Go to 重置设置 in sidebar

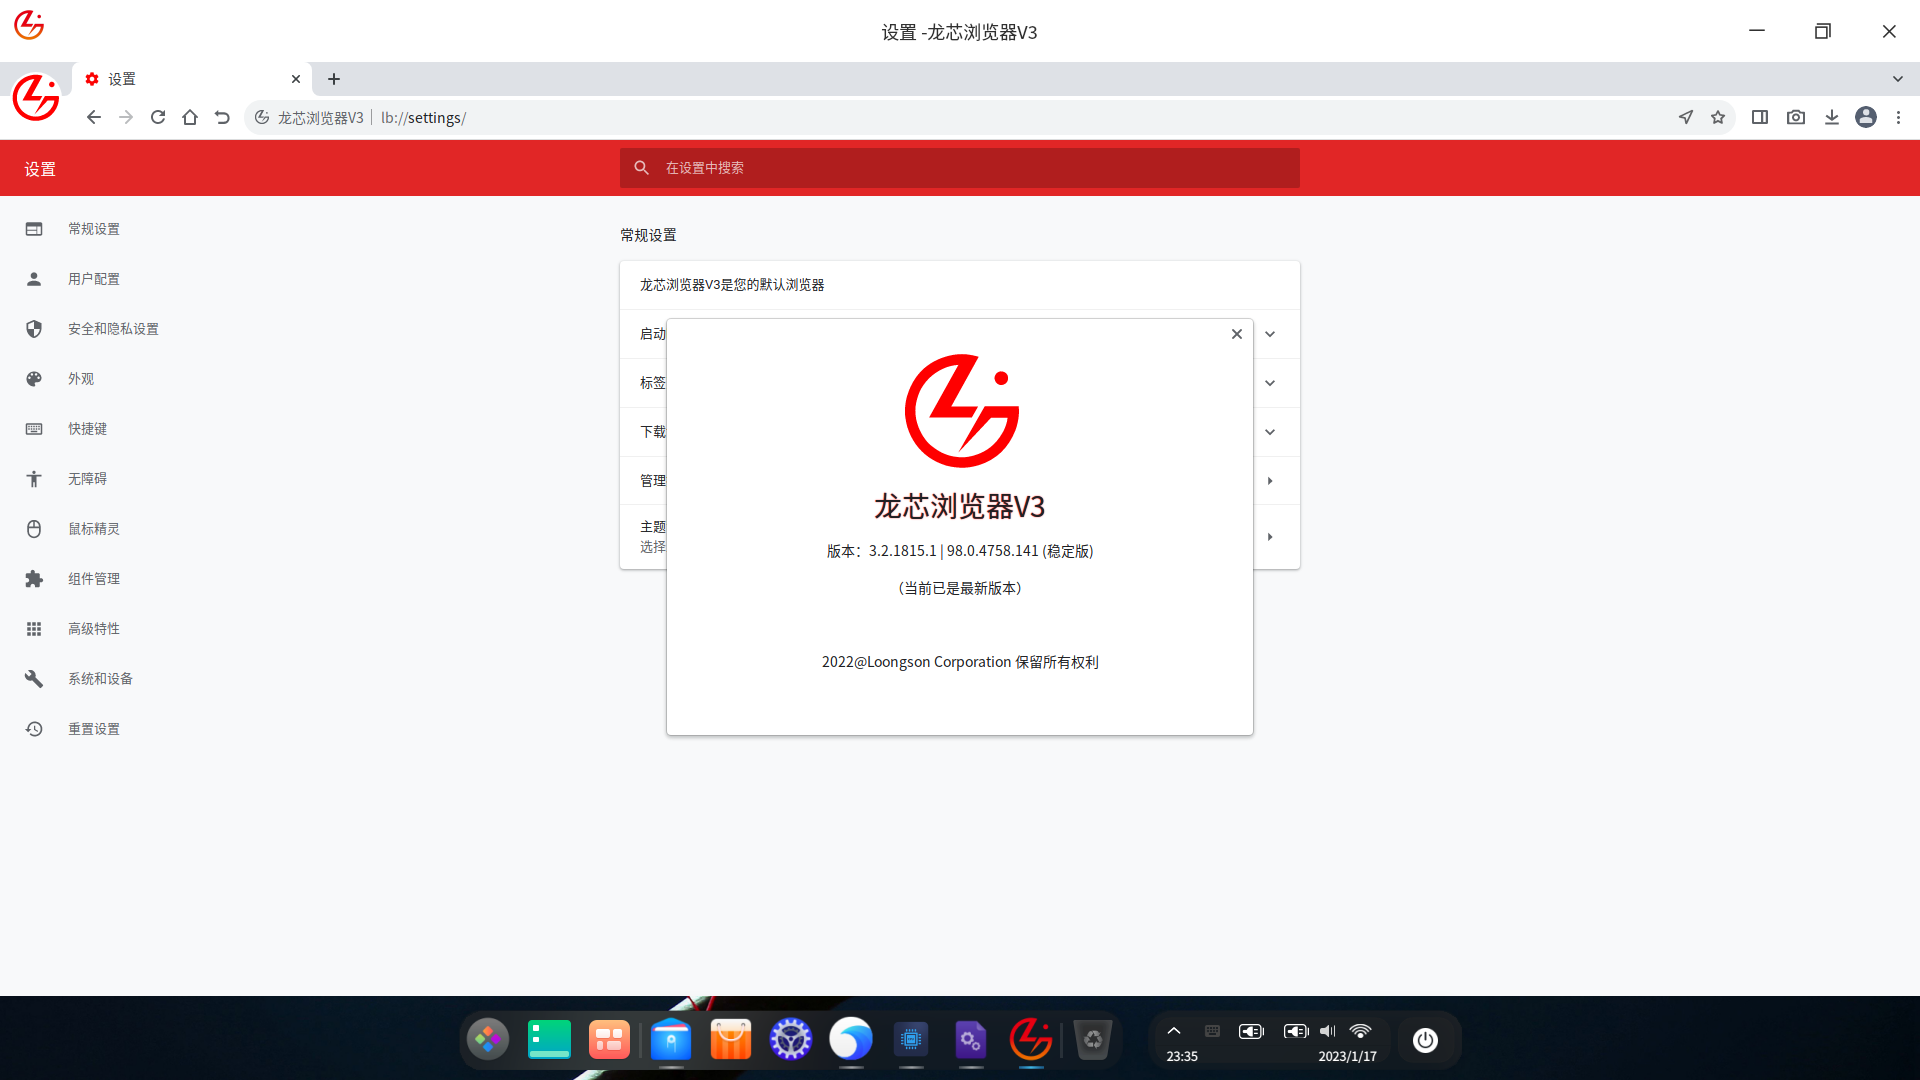coord(94,729)
